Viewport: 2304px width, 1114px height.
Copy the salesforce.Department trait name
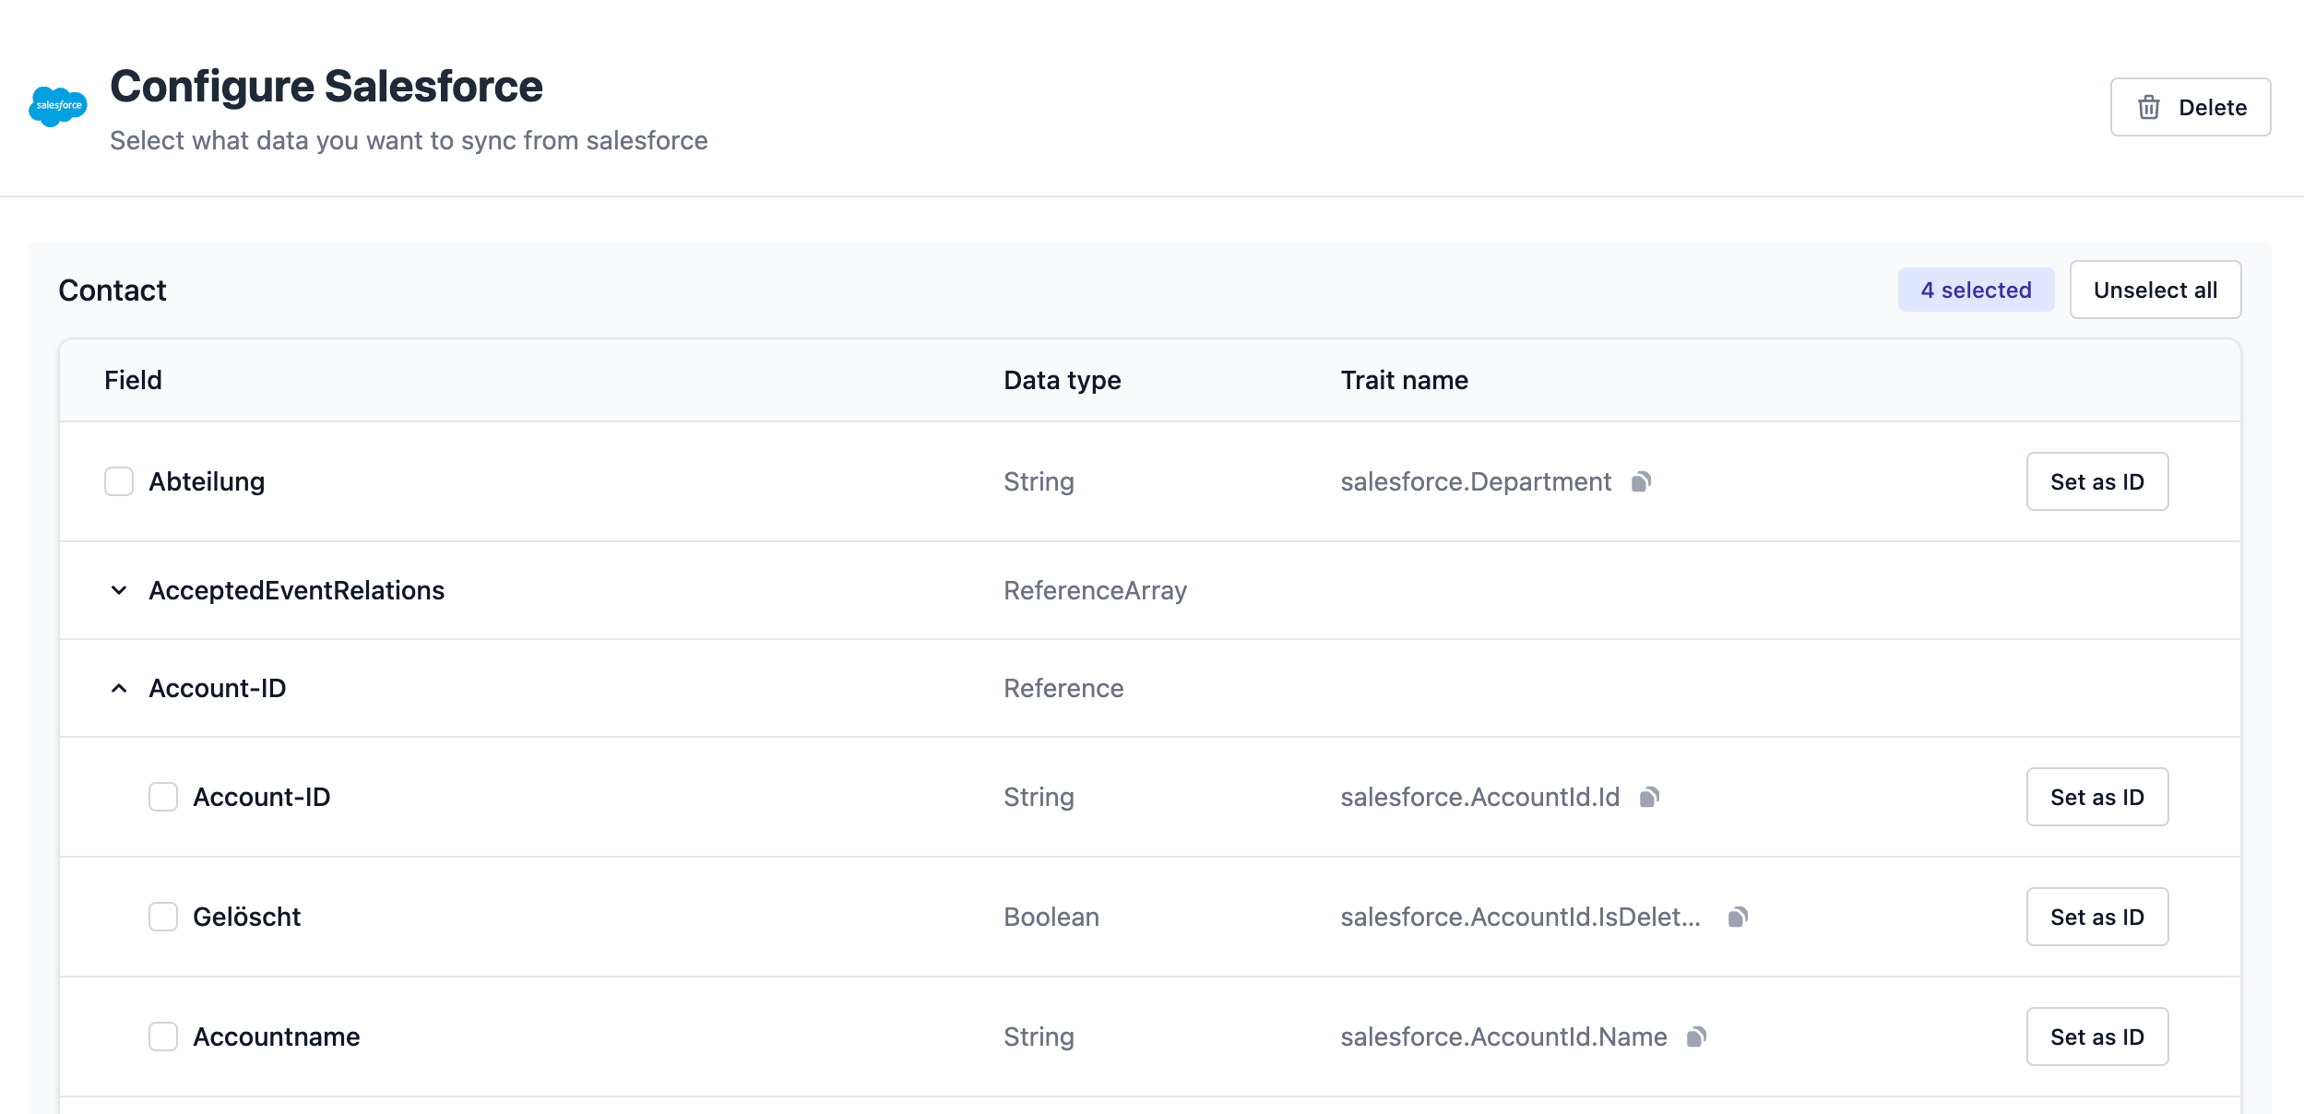coord(1641,482)
